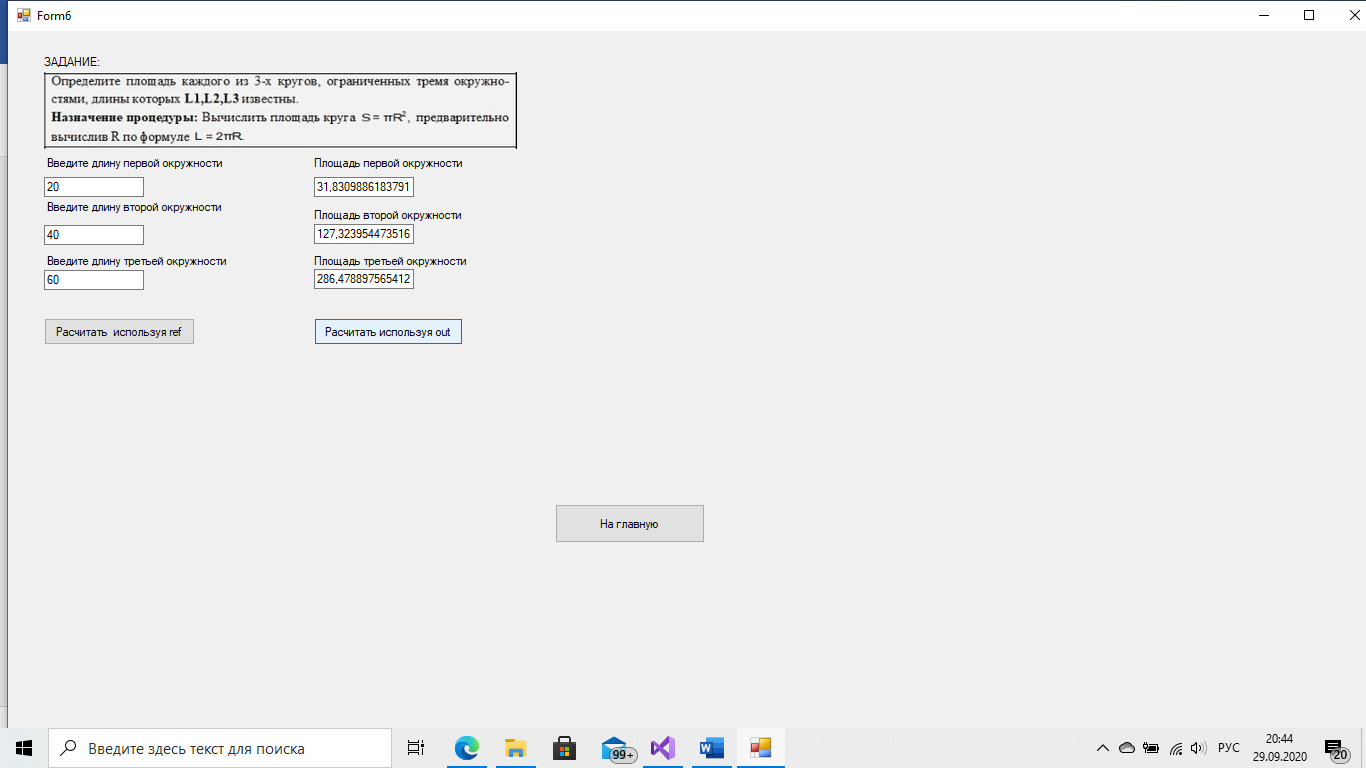The width and height of the screenshot is (1366, 768).
Task: Switch to Microsoft Word in the taskbar
Action: tap(712, 748)
